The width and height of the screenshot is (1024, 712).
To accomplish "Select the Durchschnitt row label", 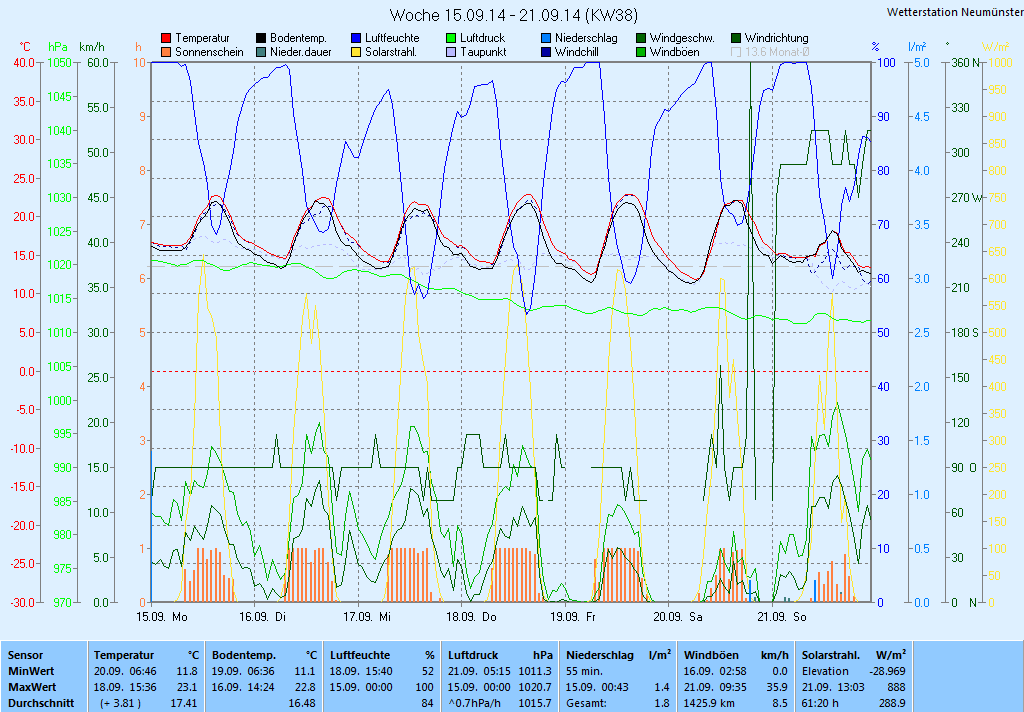I will [x=41, y=704].
